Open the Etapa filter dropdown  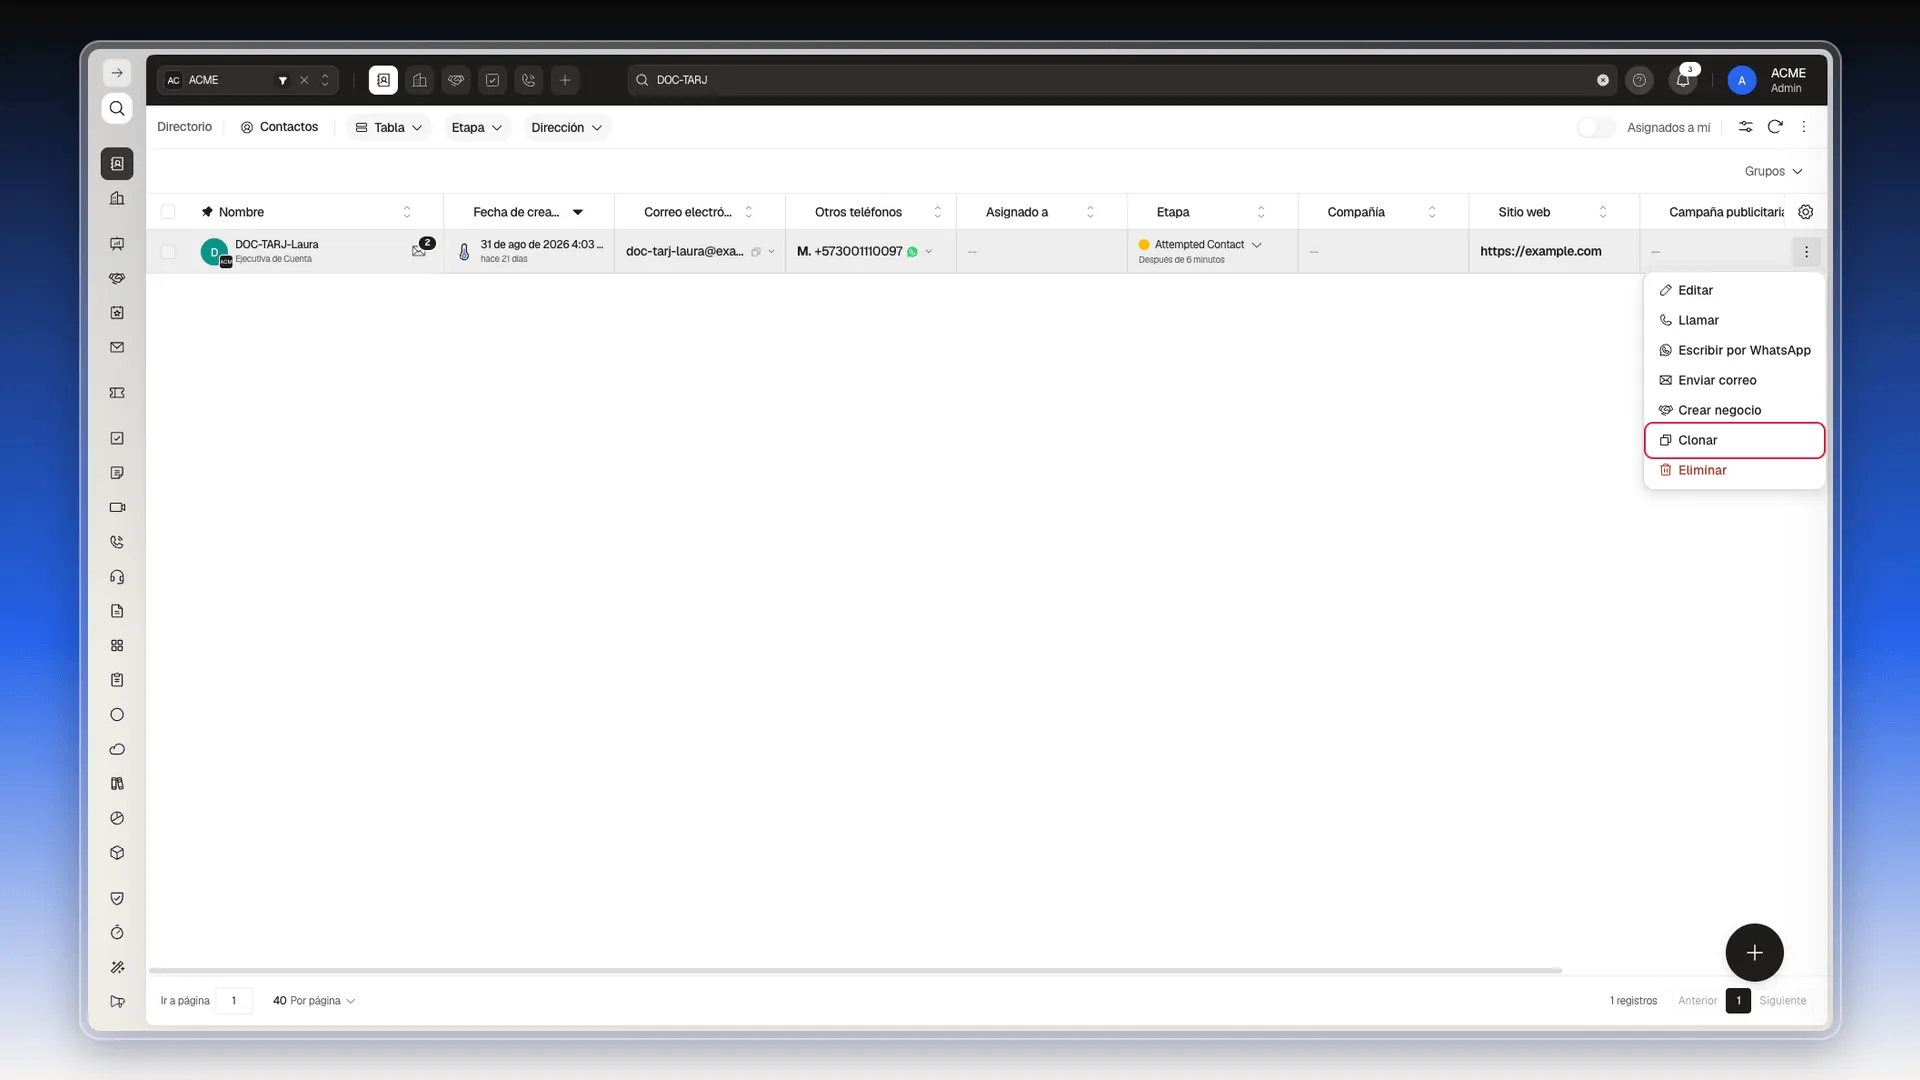tap(476, 127)
